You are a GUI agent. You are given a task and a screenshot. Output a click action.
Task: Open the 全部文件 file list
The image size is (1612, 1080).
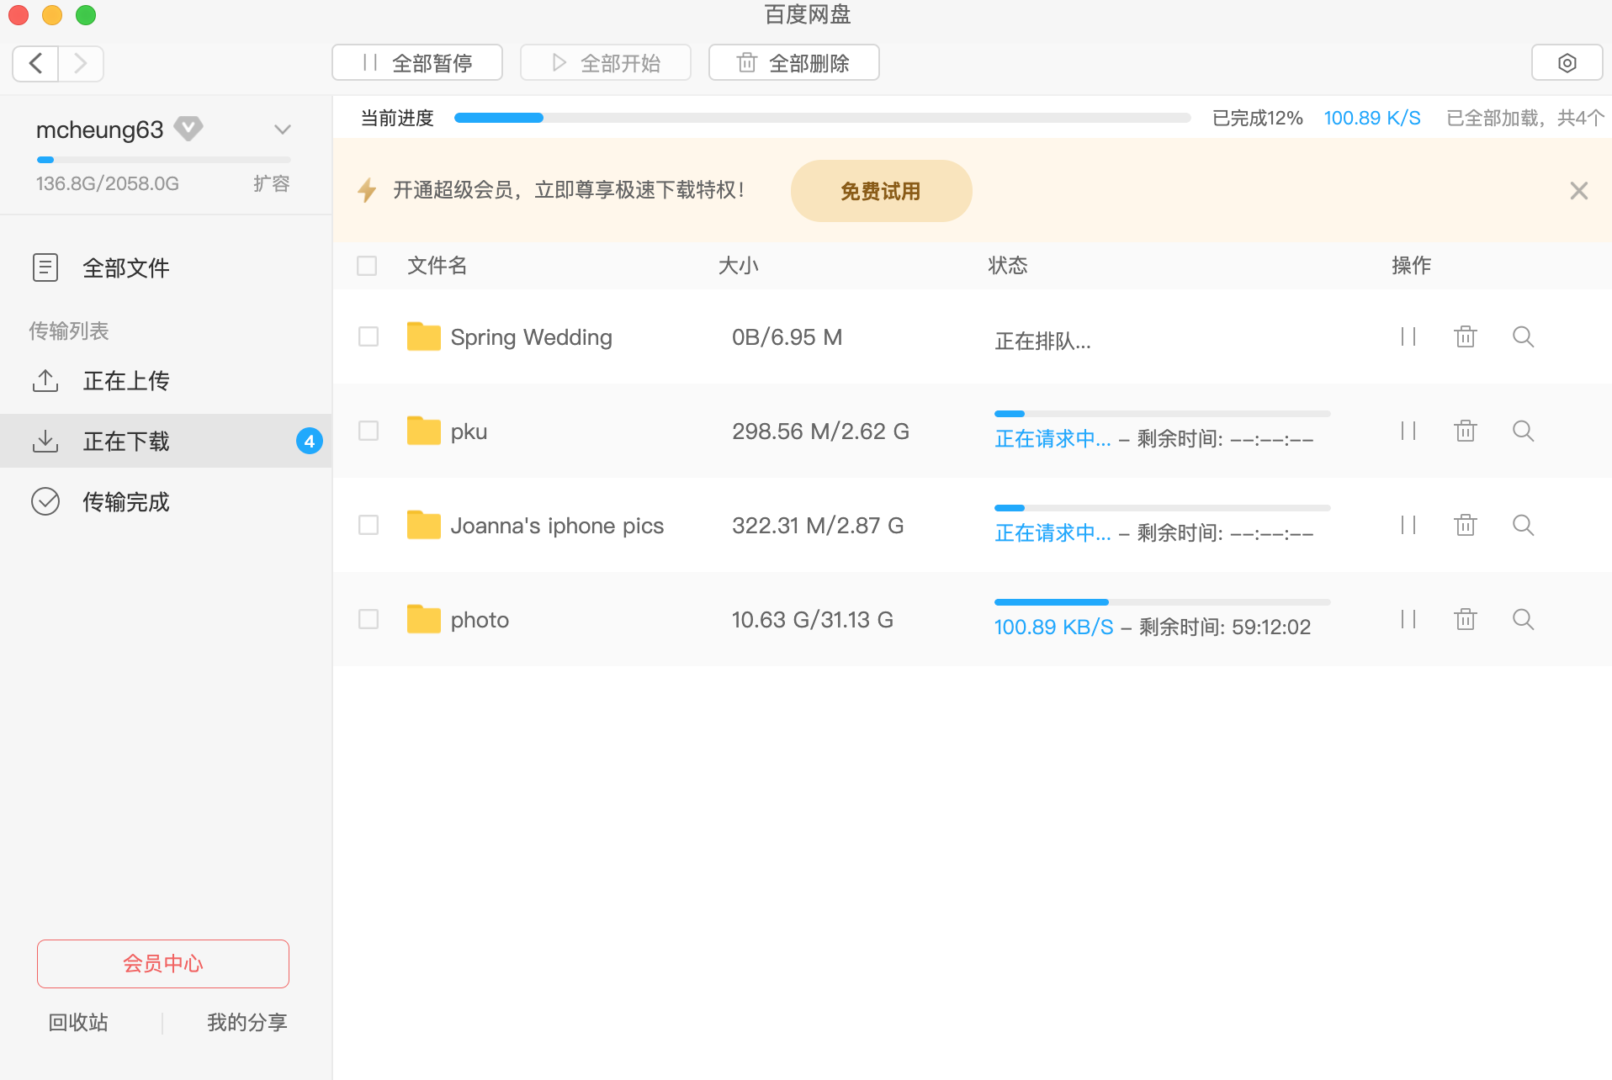126,267
